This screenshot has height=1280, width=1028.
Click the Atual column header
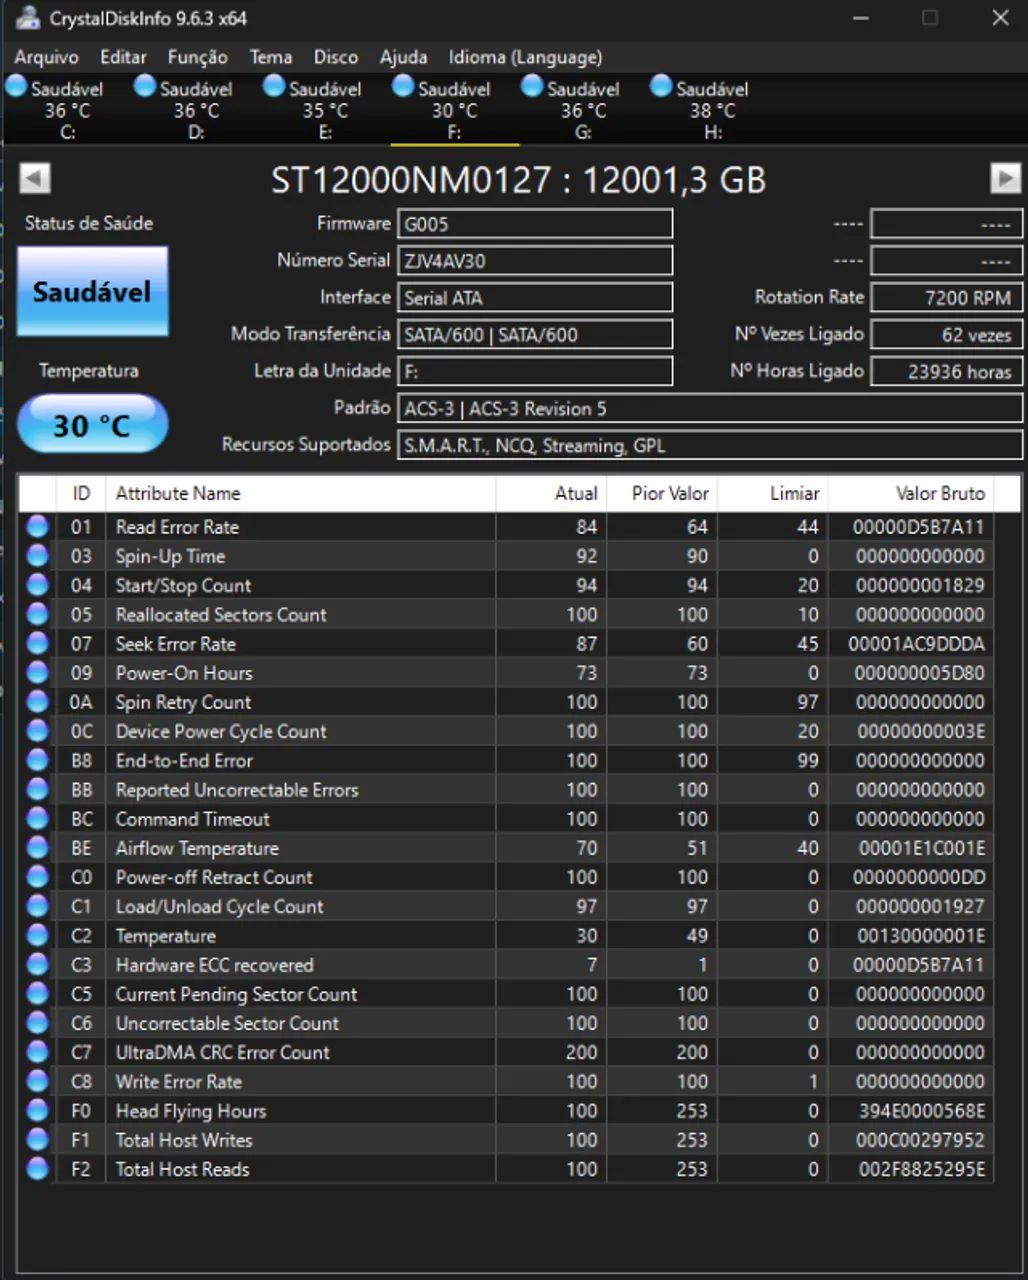pyautogui.click(x=551, y=493)
